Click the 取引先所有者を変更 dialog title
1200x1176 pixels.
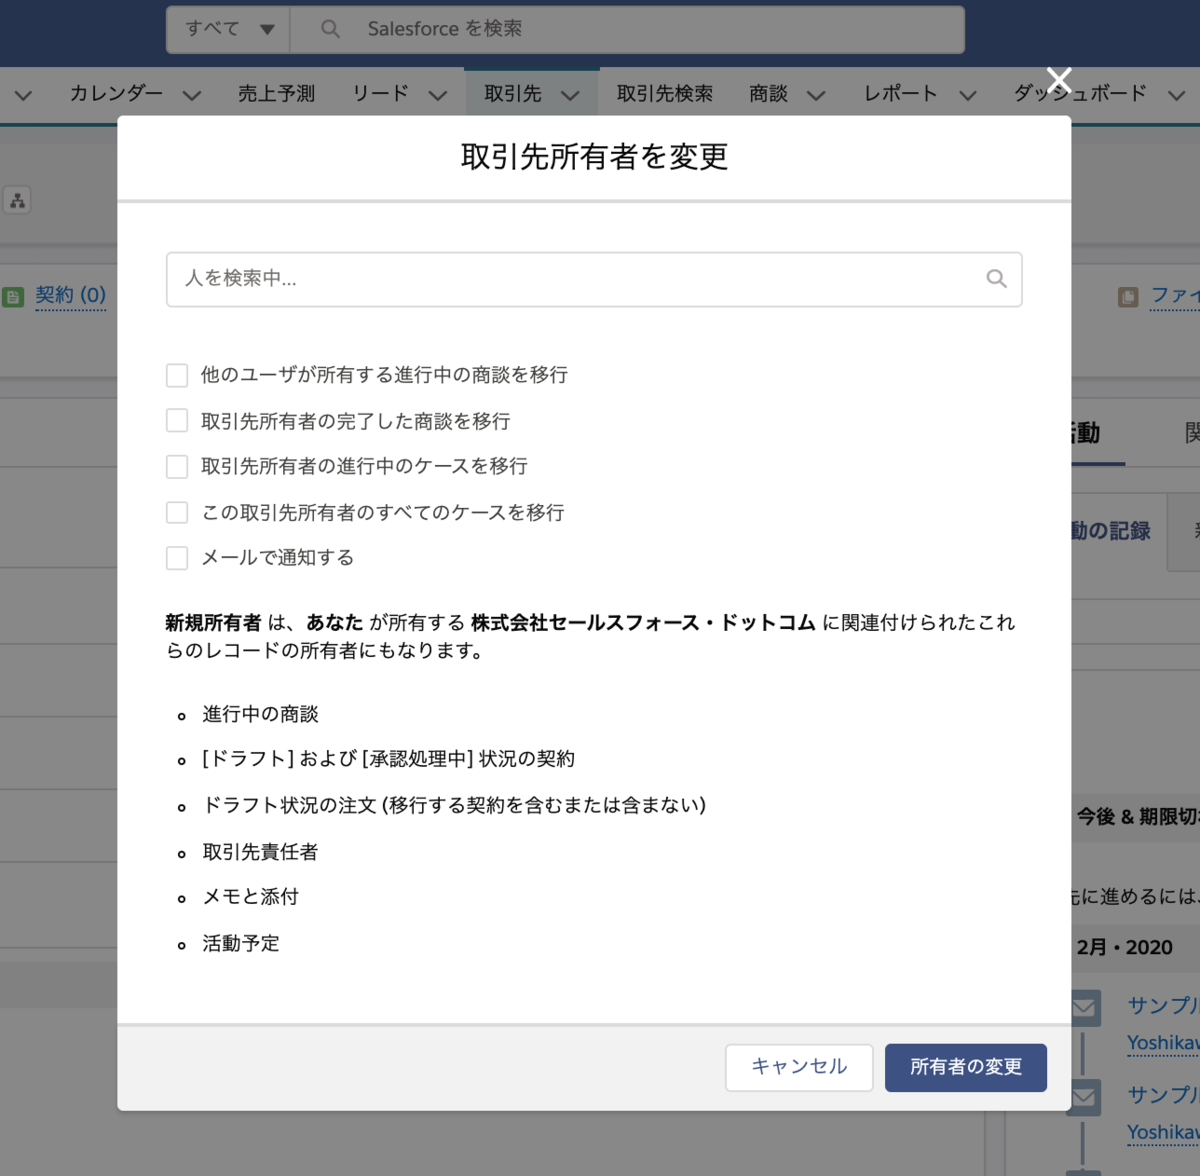point(594,157)
